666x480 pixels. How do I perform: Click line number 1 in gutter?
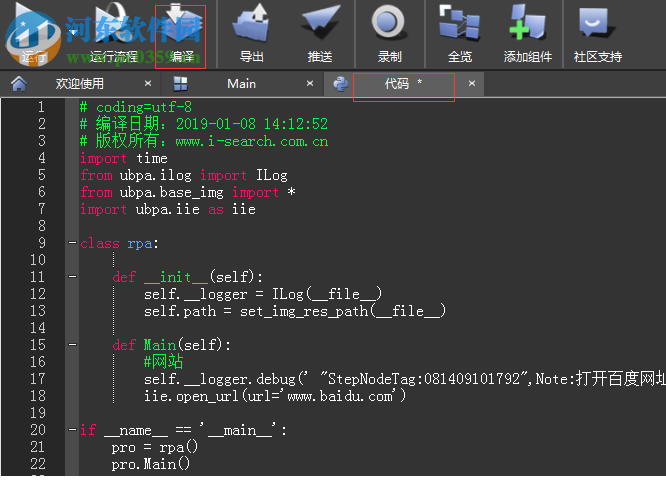tap(41, 107)
